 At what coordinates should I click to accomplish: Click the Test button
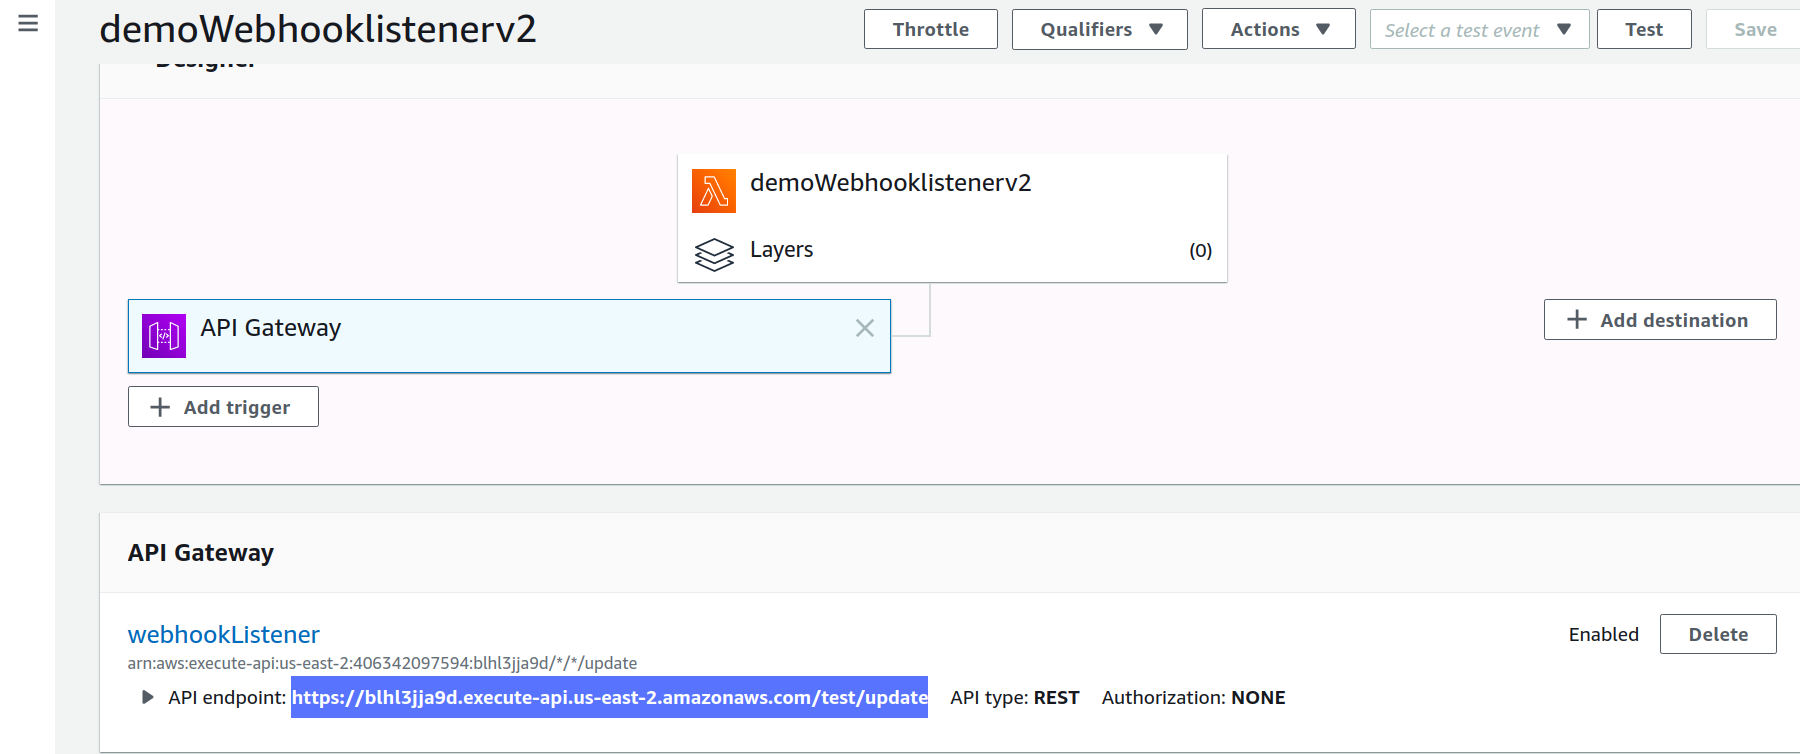click(1644, 29)
